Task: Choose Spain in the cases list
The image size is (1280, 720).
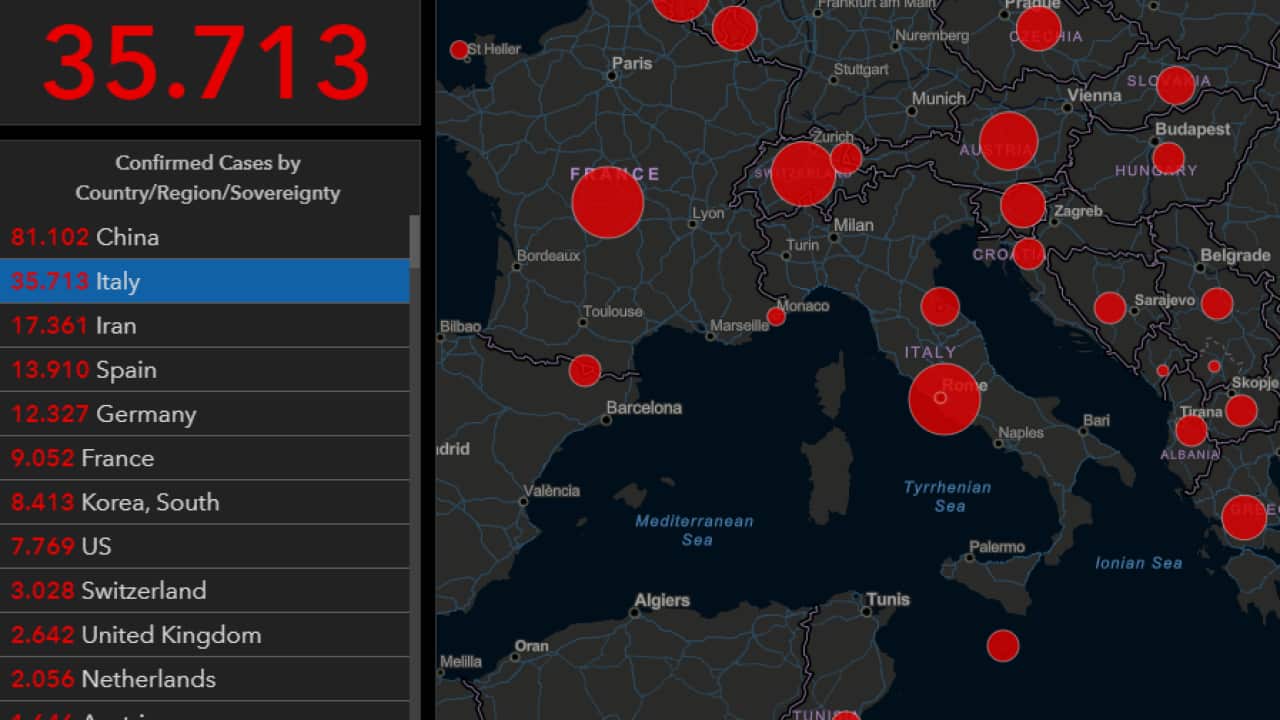Action: pyautogui.click(x=204, y=369)
